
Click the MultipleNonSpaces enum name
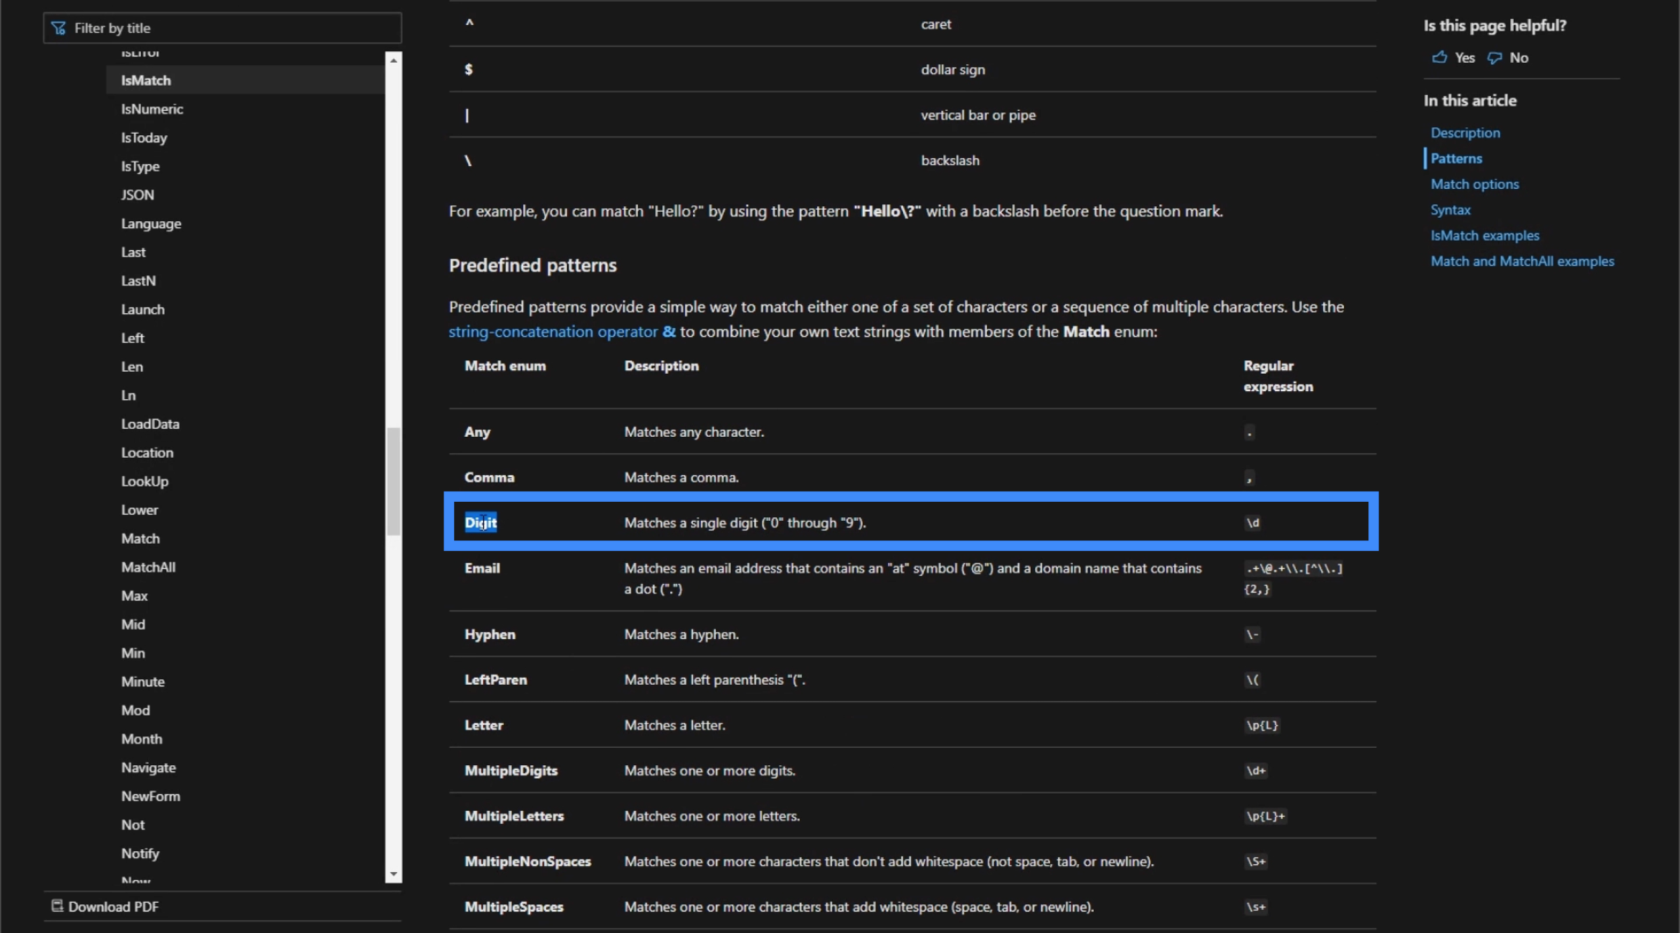click(528, 862)
